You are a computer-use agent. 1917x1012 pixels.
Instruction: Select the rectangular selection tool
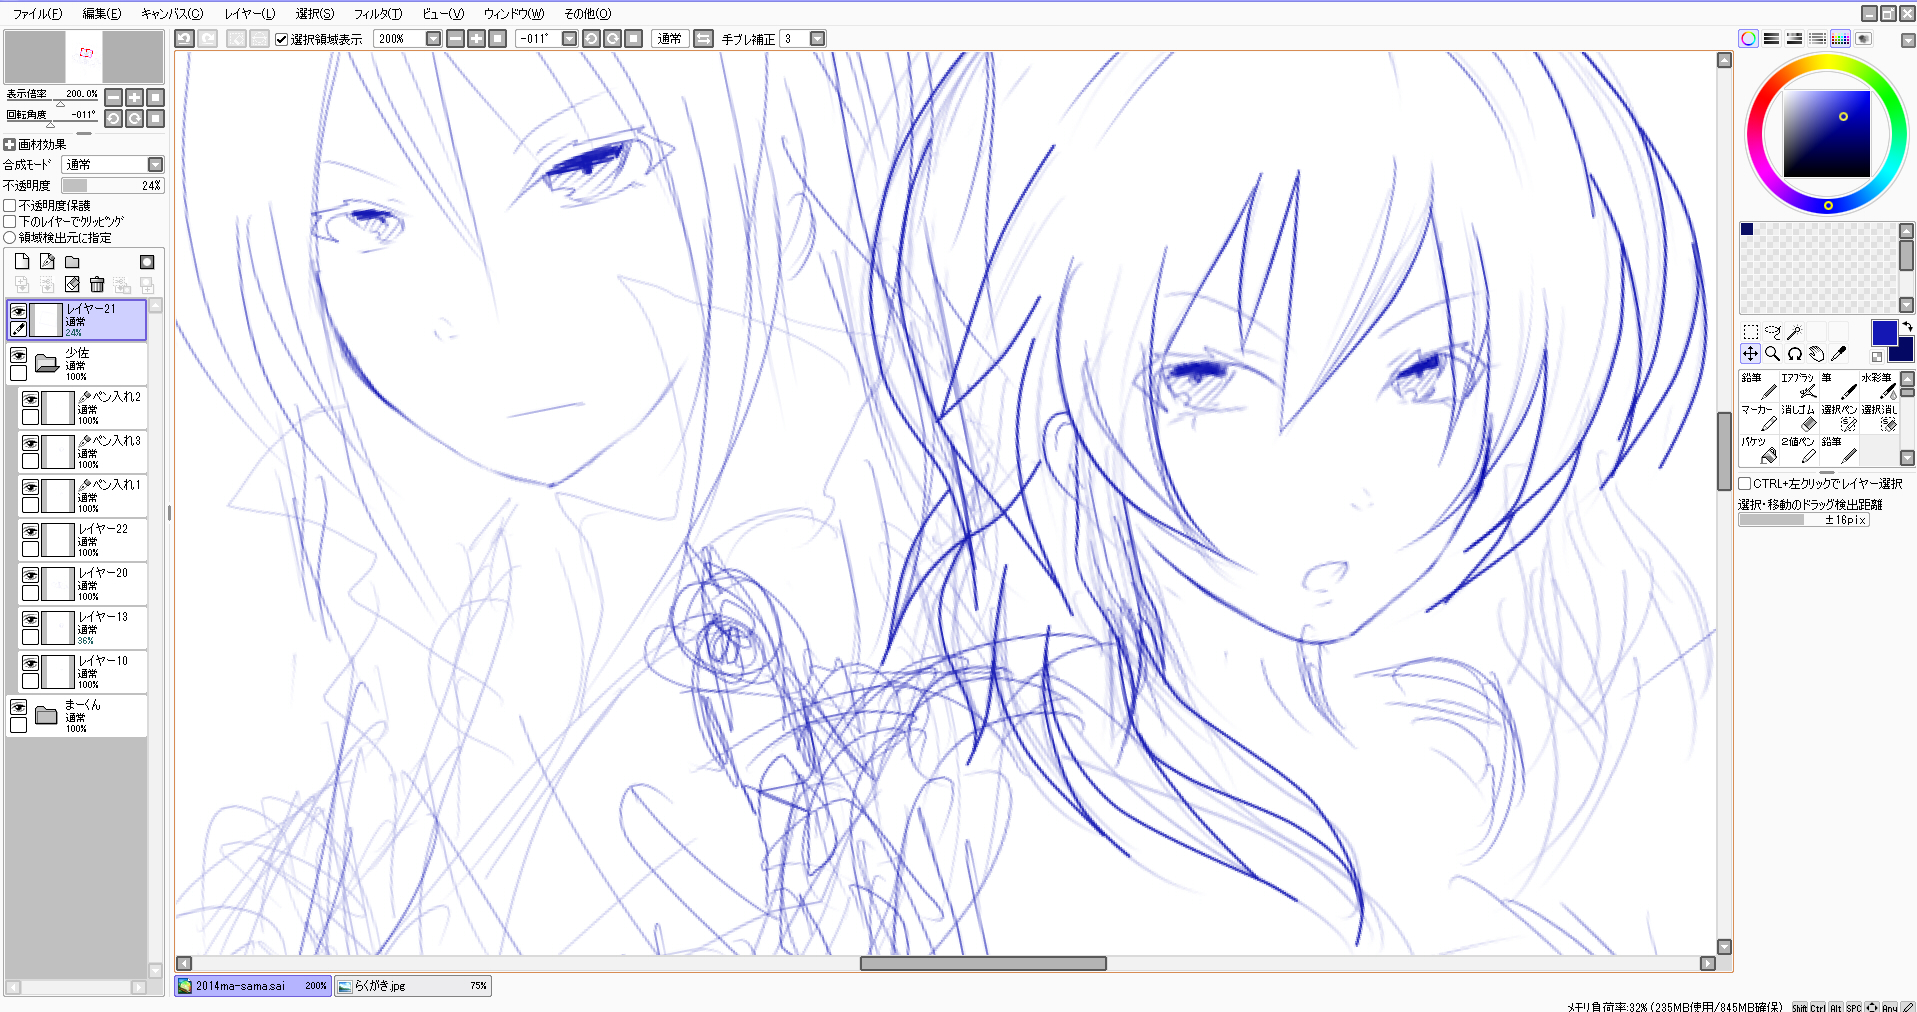pos(1750,332)
